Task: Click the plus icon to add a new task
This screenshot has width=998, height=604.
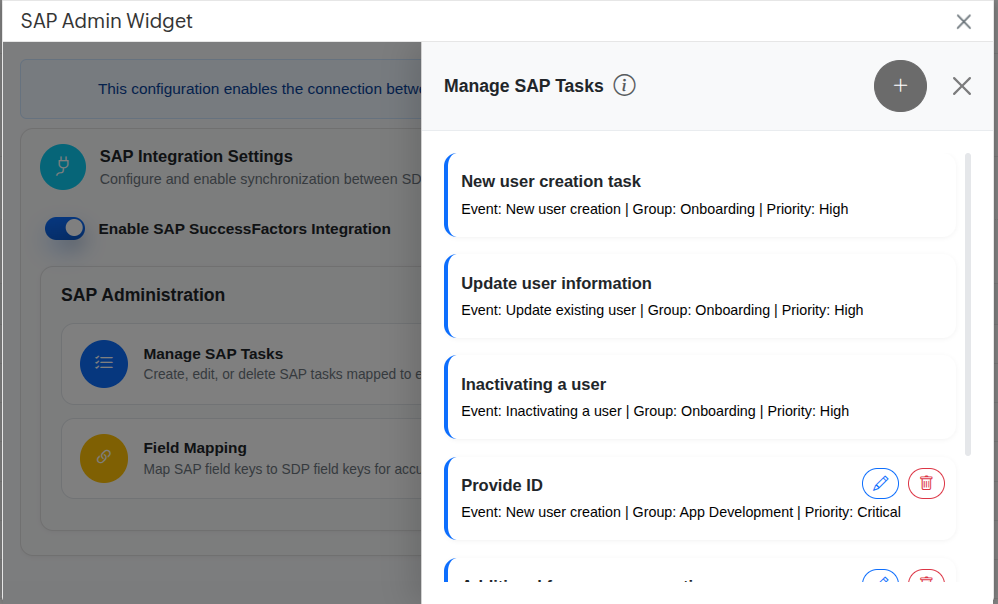Action: (x=899, y=86)
